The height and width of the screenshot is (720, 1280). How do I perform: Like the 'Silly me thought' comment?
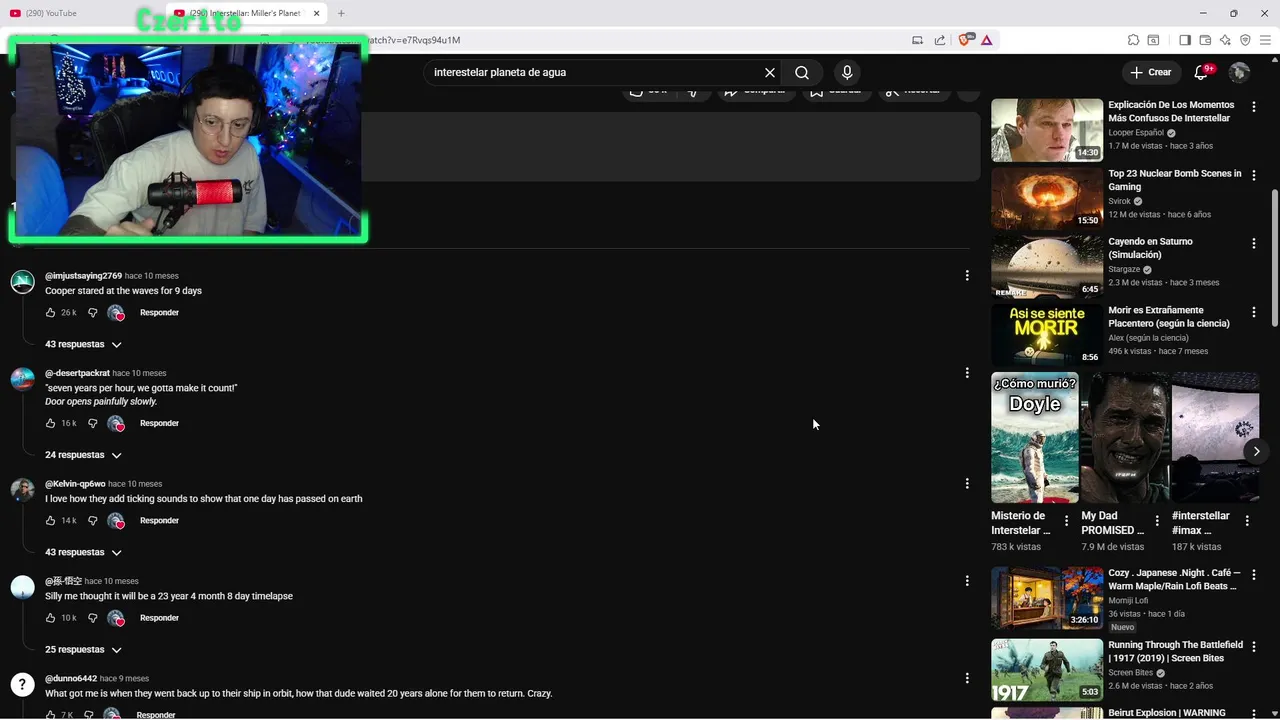coord(50,618)
